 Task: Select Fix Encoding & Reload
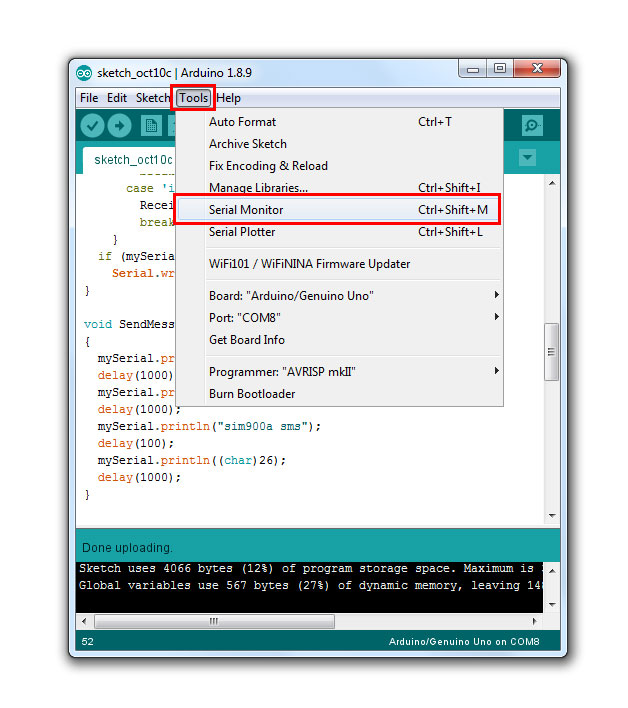339,166
